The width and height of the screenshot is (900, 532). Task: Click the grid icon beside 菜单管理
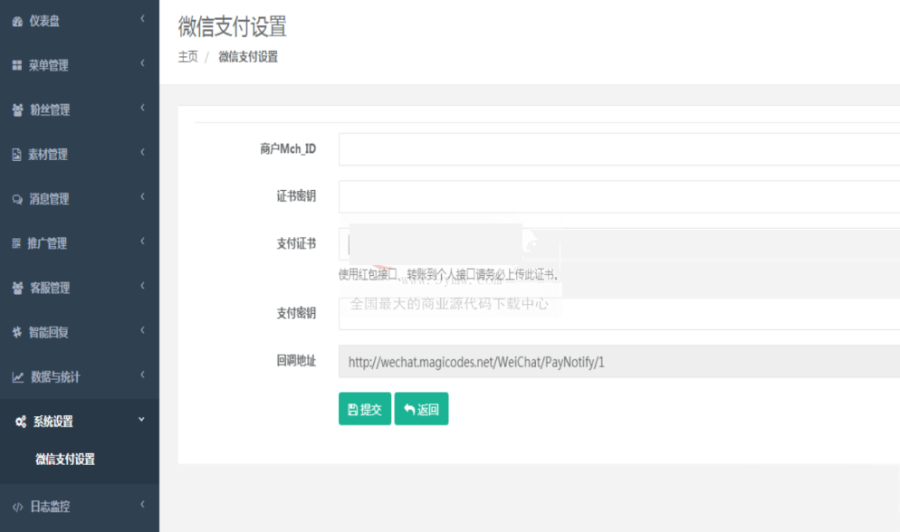tap(17, 65)
